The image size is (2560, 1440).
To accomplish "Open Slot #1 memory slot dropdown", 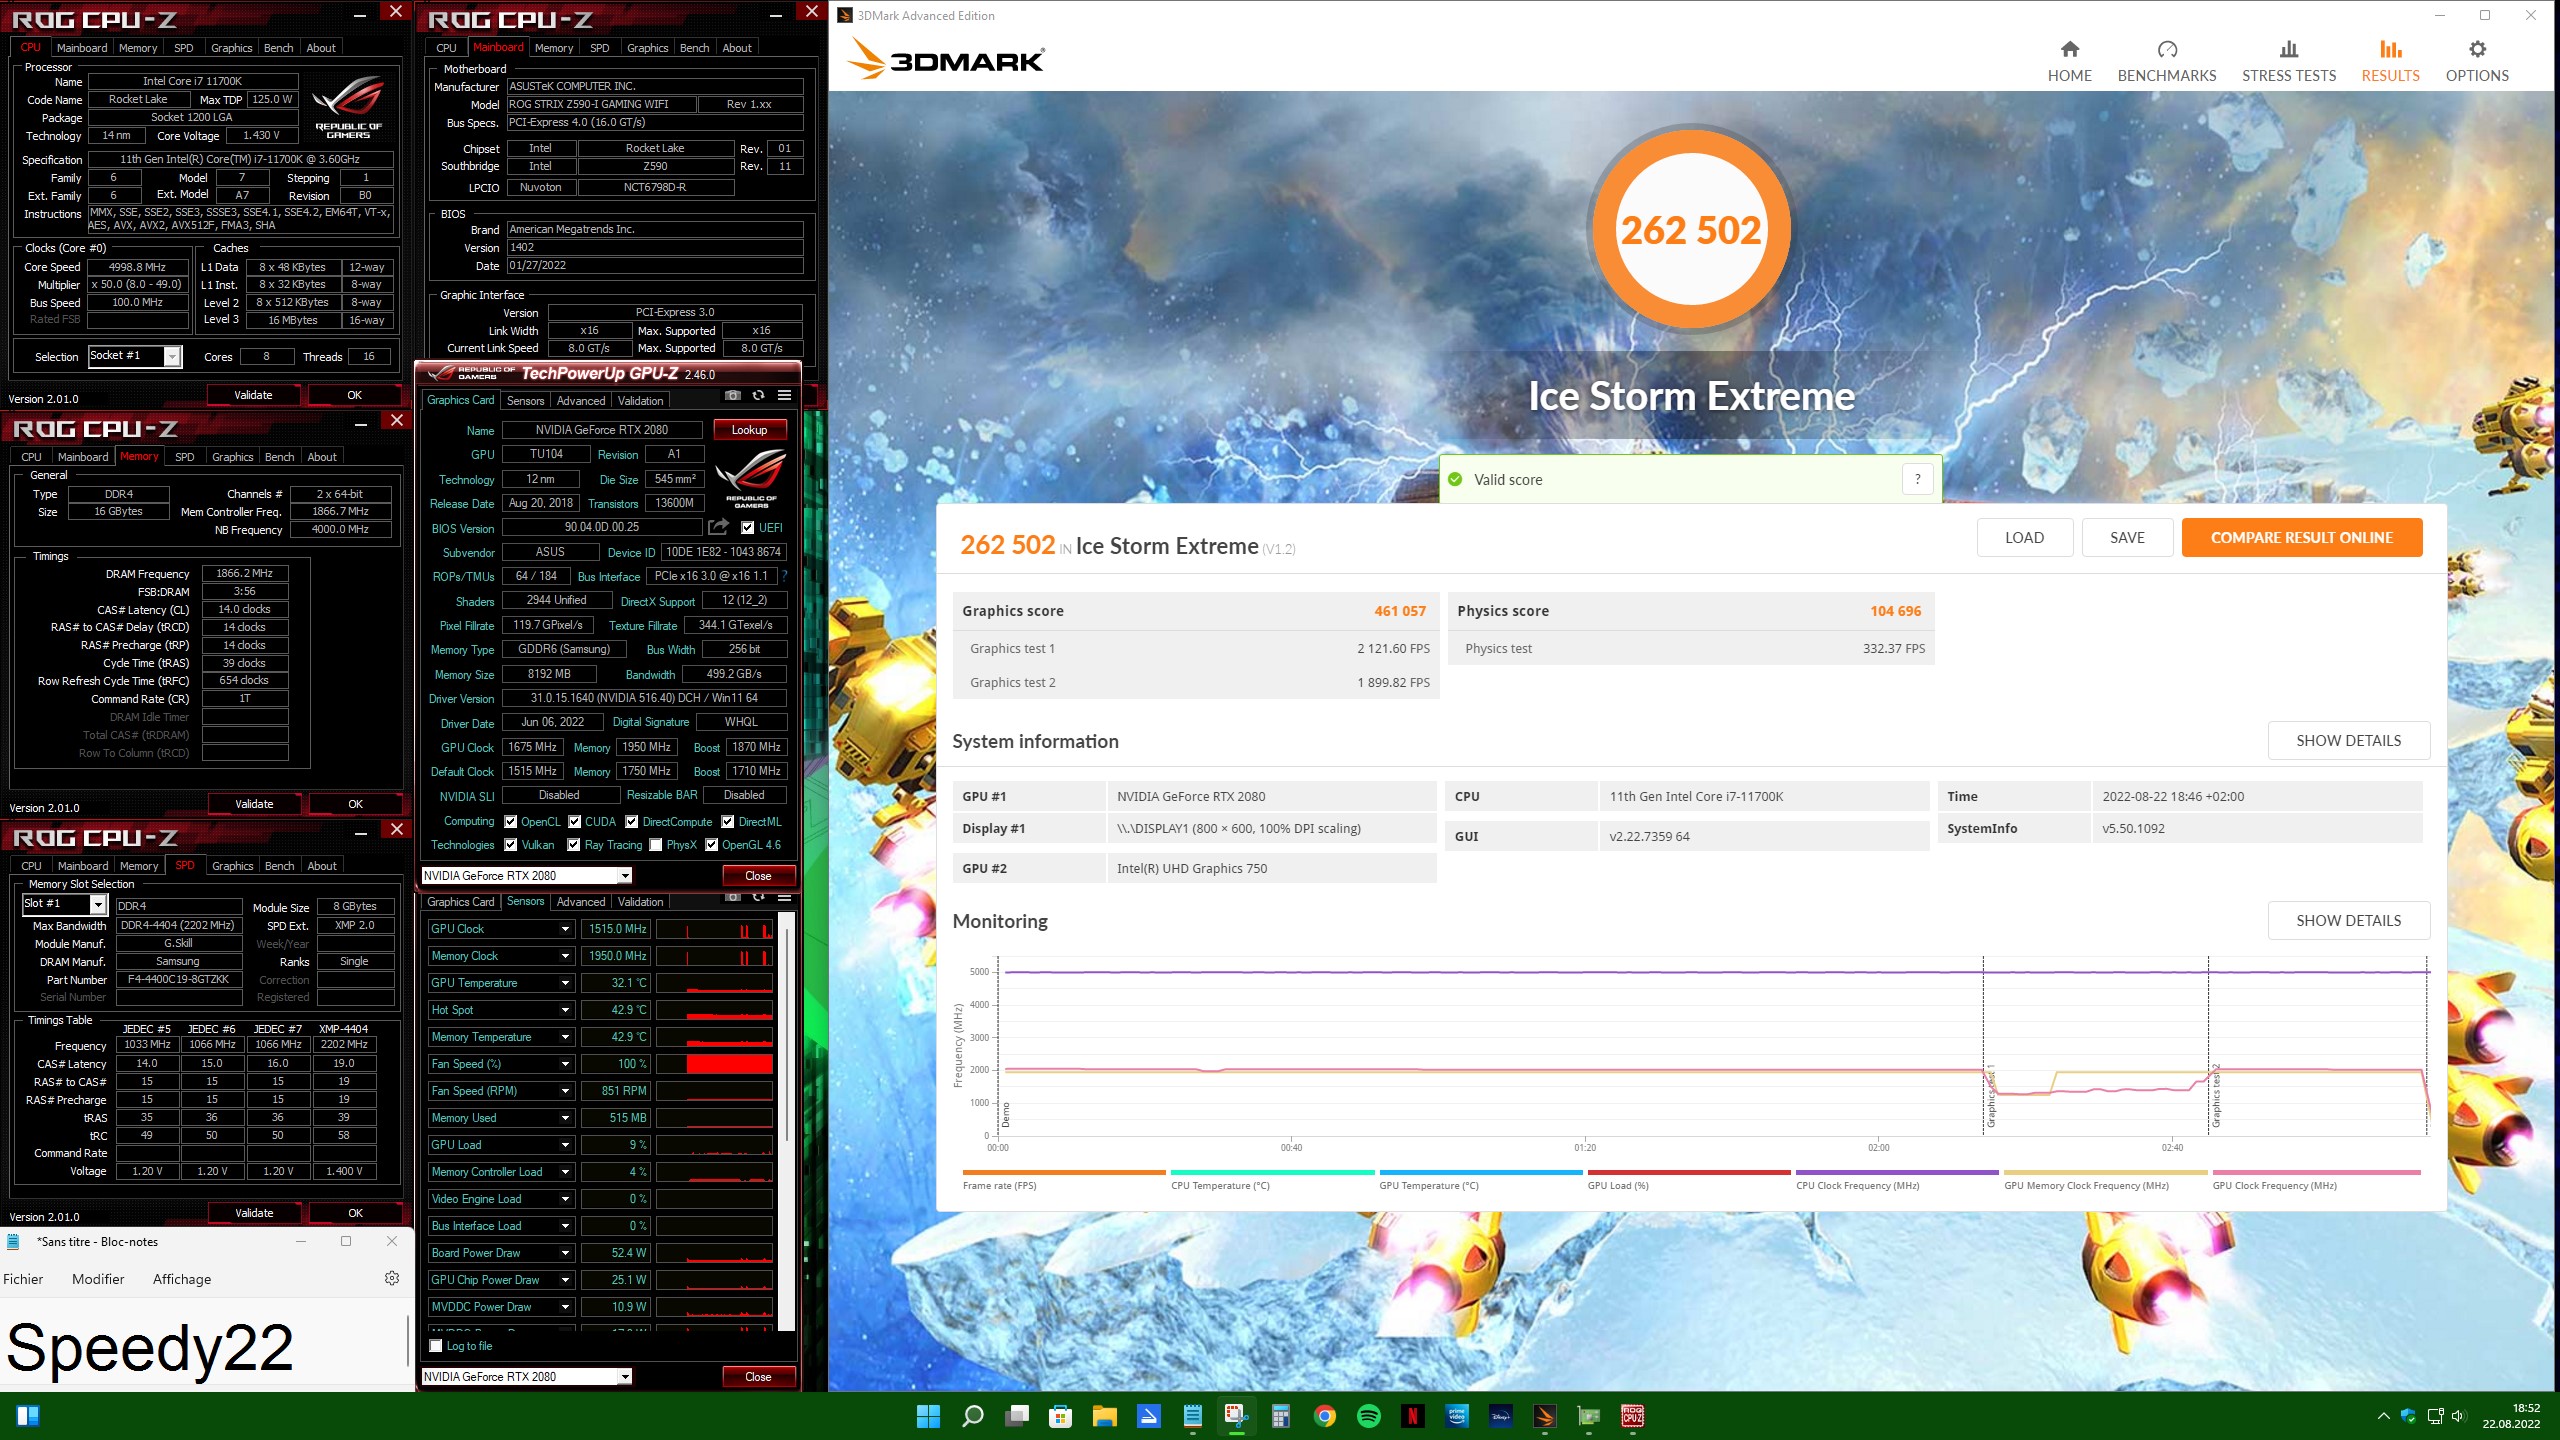I will click(64, 904).
